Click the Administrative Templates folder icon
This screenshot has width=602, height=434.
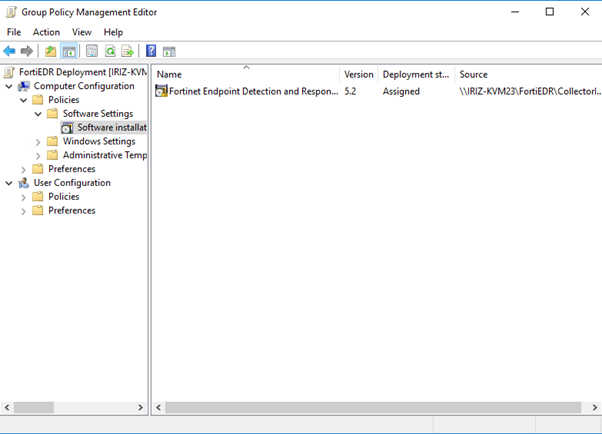[x=52, y=155]
